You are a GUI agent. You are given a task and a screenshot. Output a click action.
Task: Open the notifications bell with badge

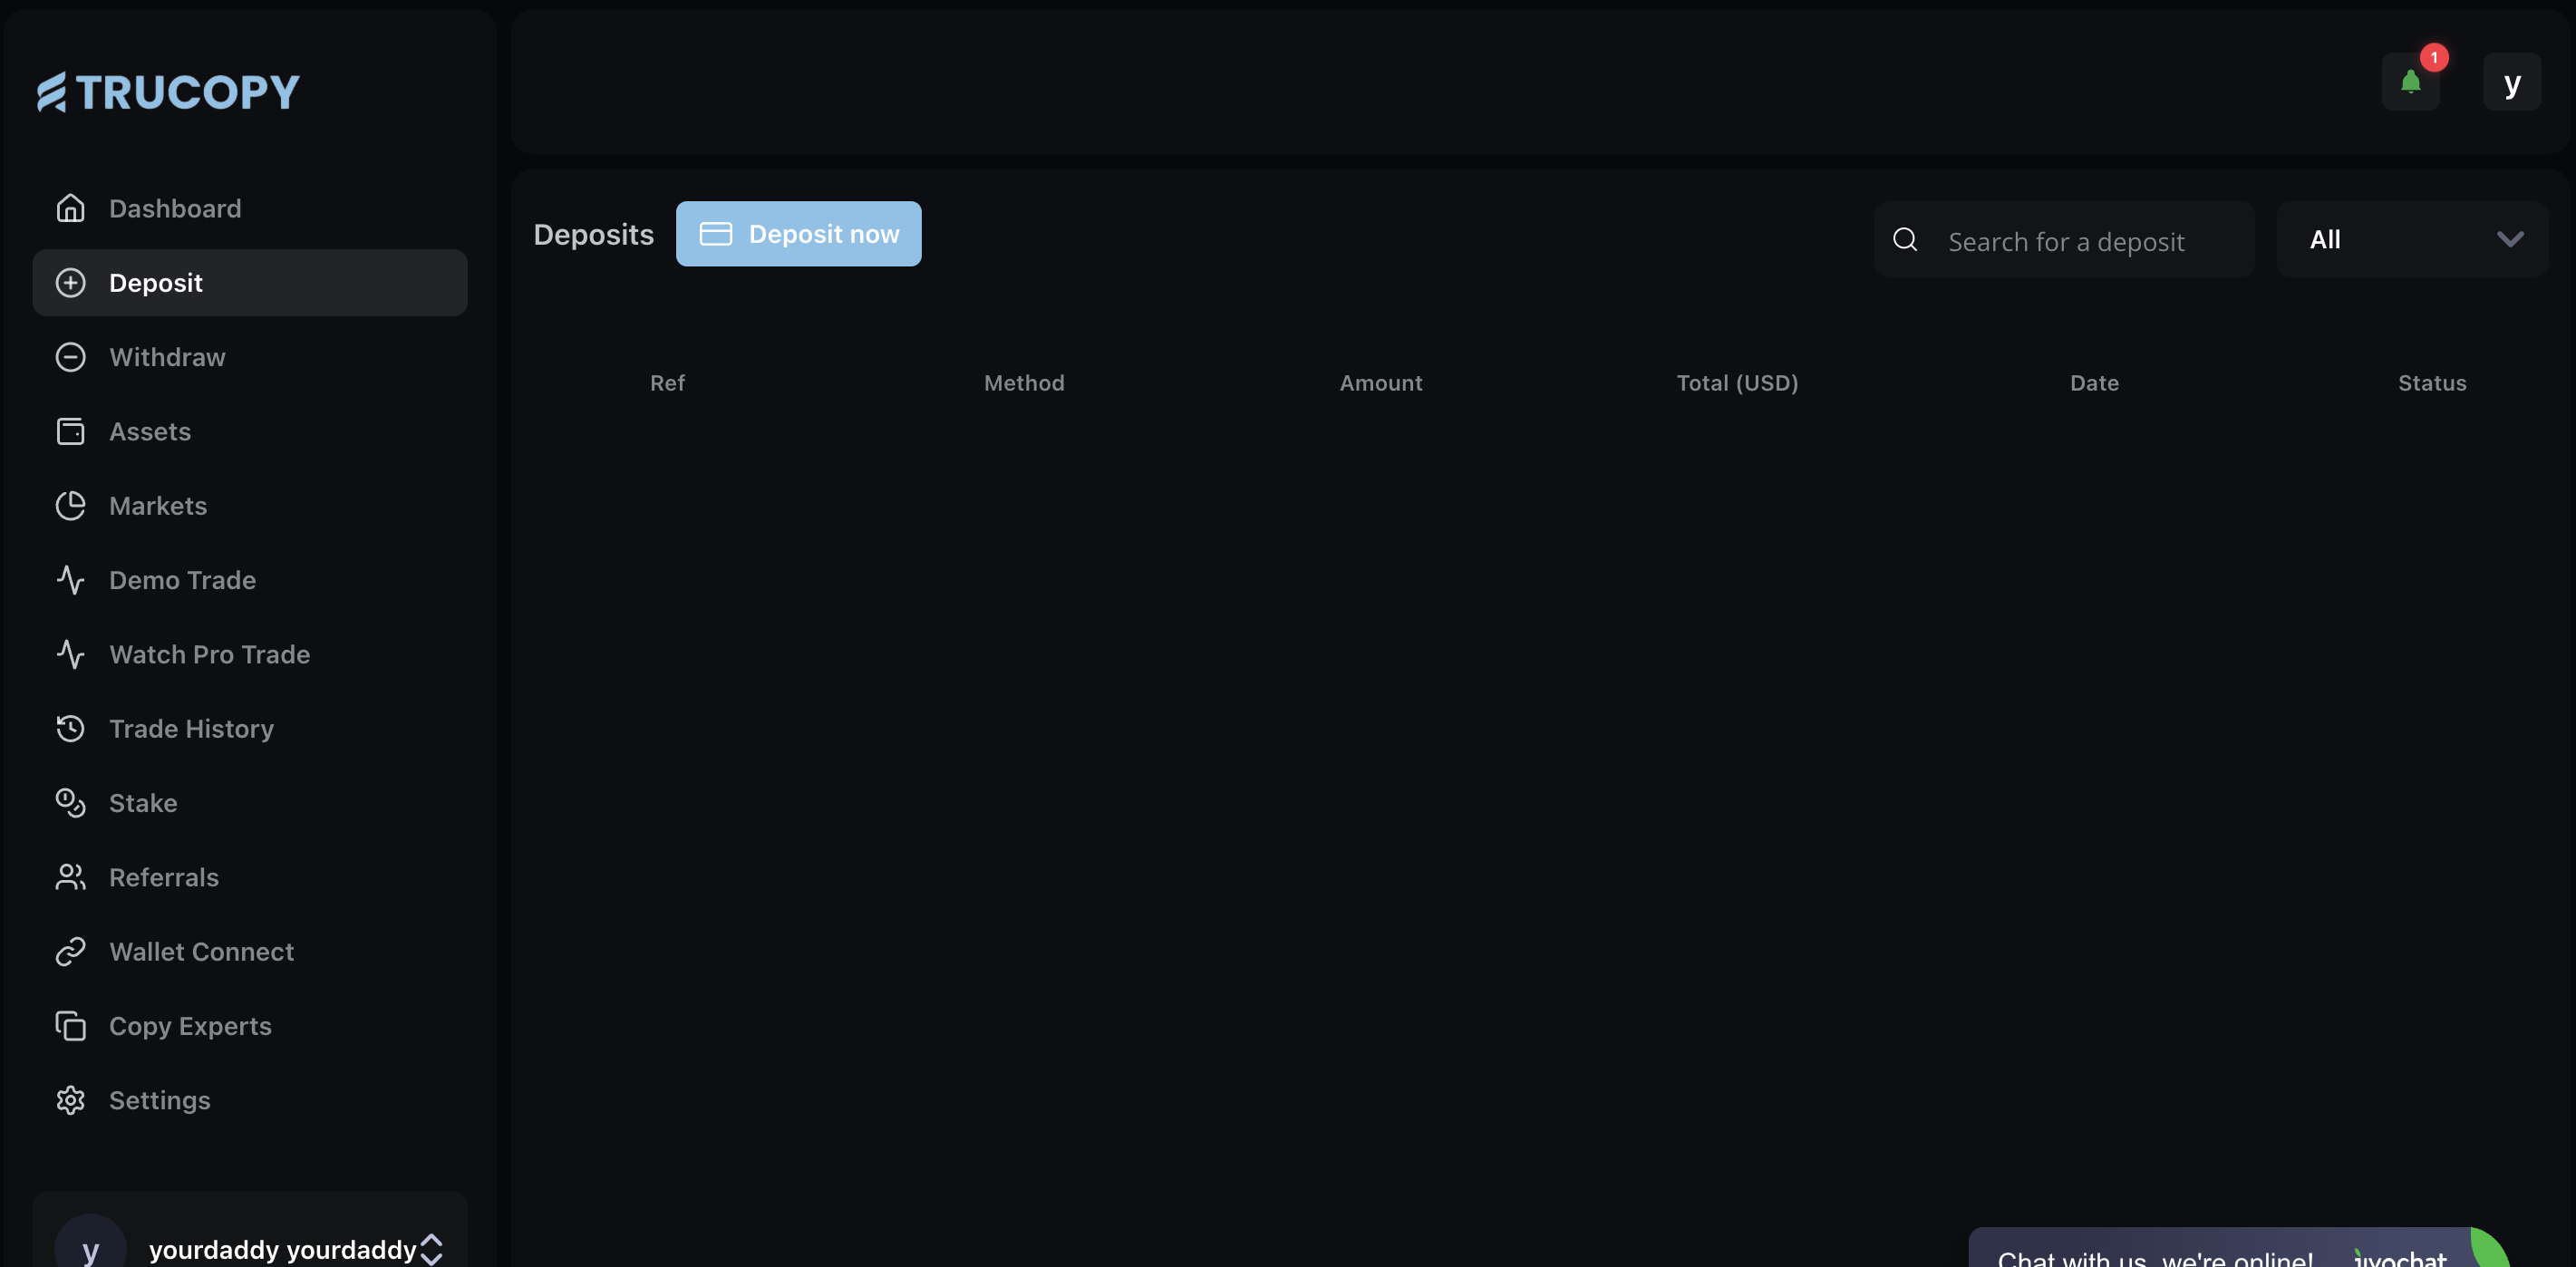click(x=2412, y=82)
